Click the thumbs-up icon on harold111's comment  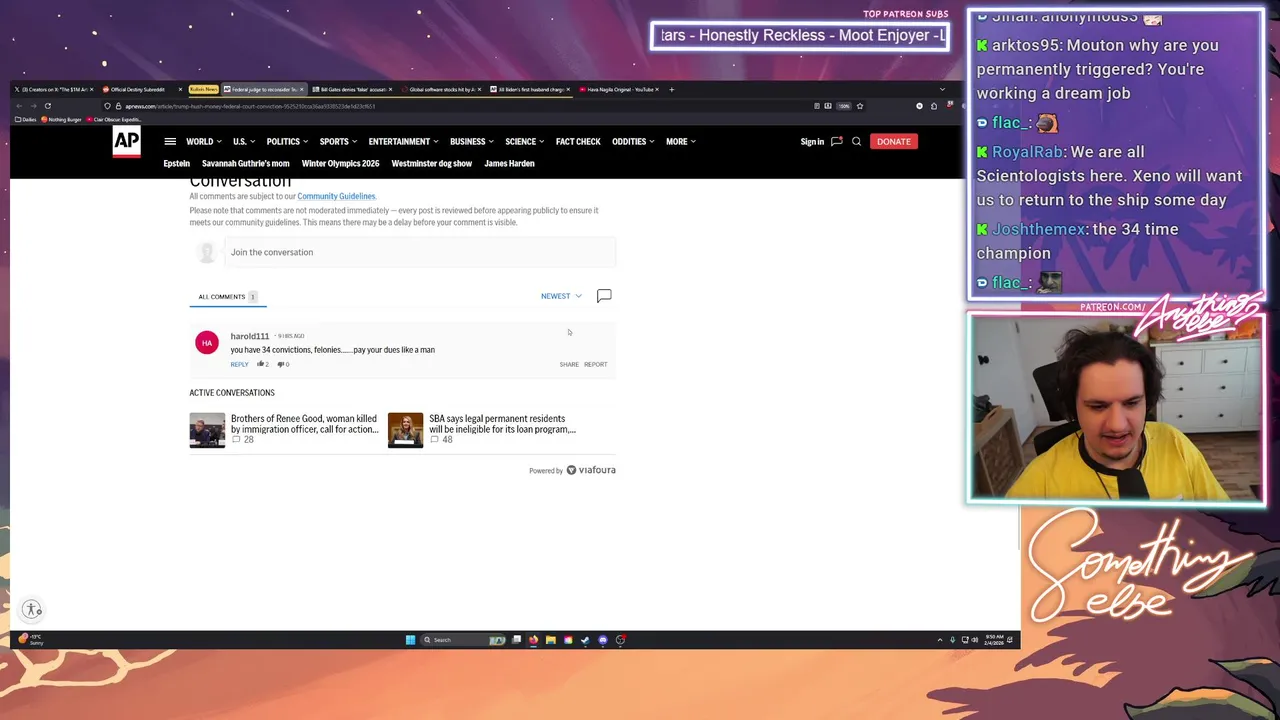point(261,364)
